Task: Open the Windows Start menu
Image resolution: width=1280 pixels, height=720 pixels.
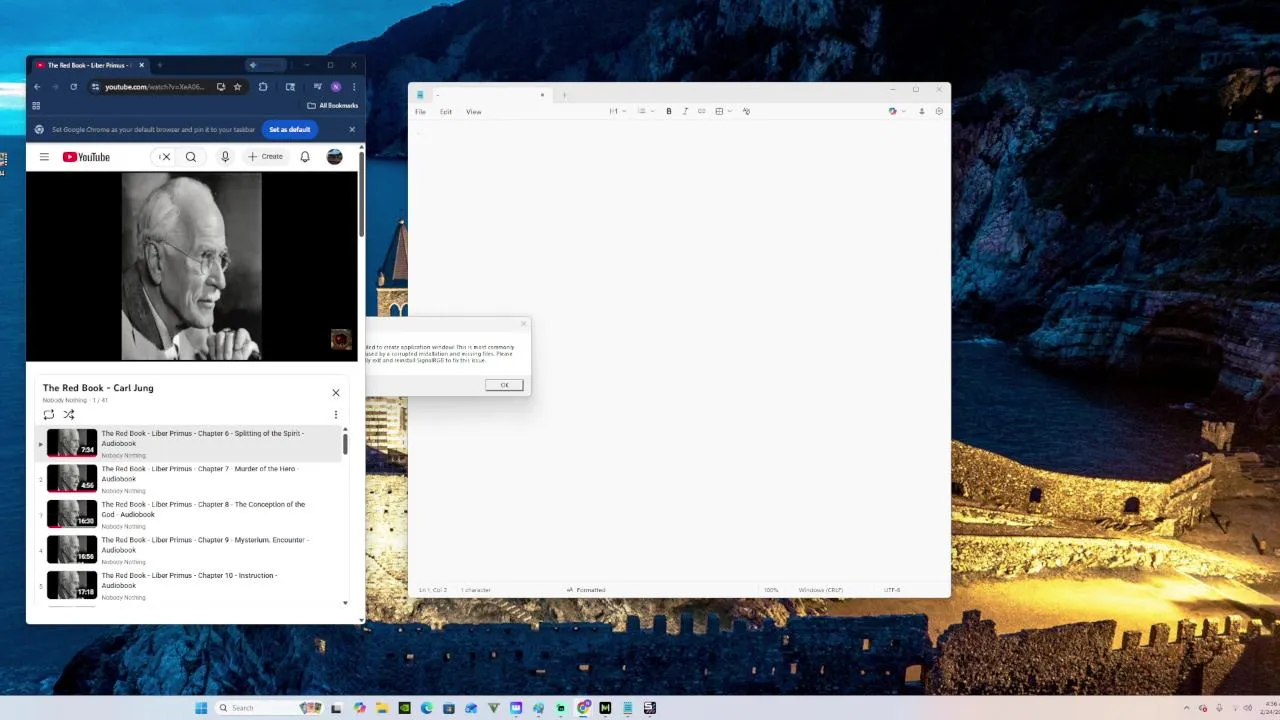Action: 201,708
